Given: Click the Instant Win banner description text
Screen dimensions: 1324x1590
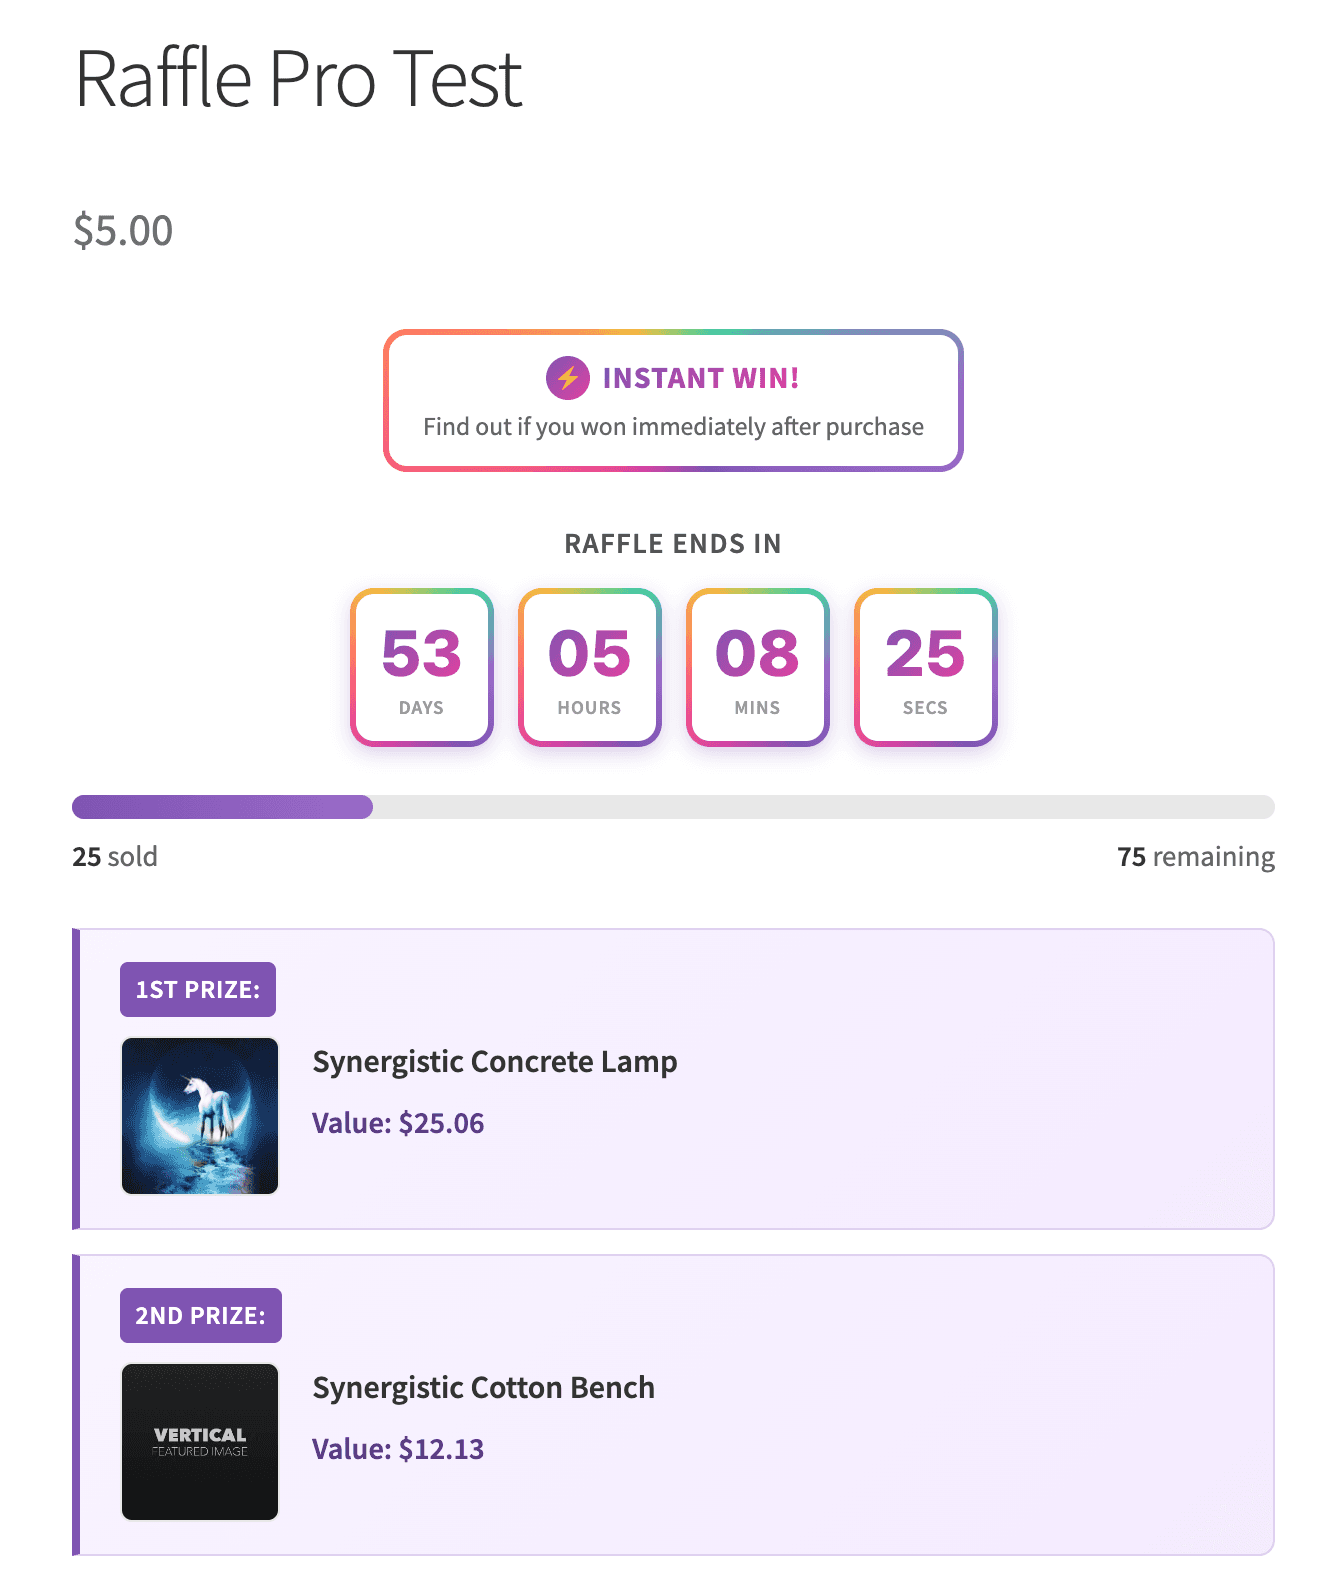Looking at the screenshot, I should pos(673,427).
